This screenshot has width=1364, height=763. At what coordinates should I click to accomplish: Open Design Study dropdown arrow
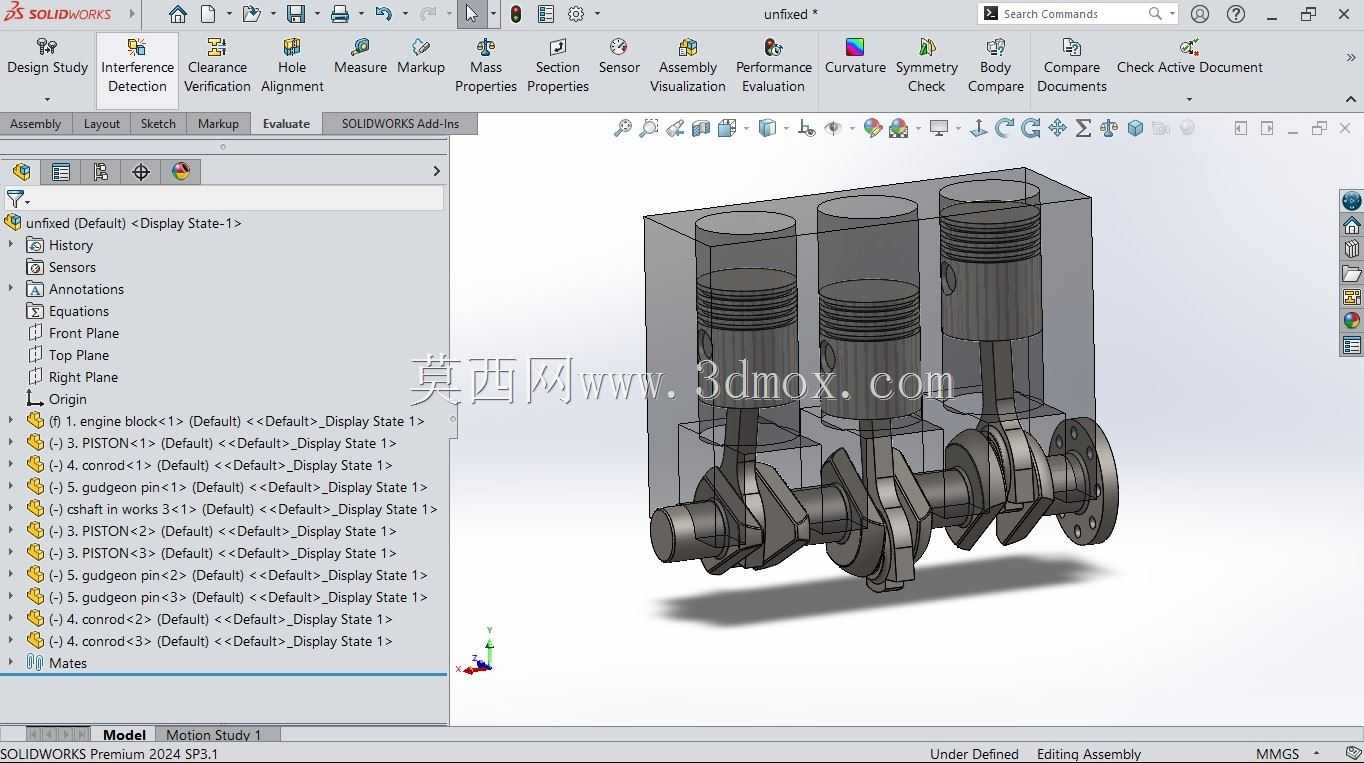click(47, 99)
